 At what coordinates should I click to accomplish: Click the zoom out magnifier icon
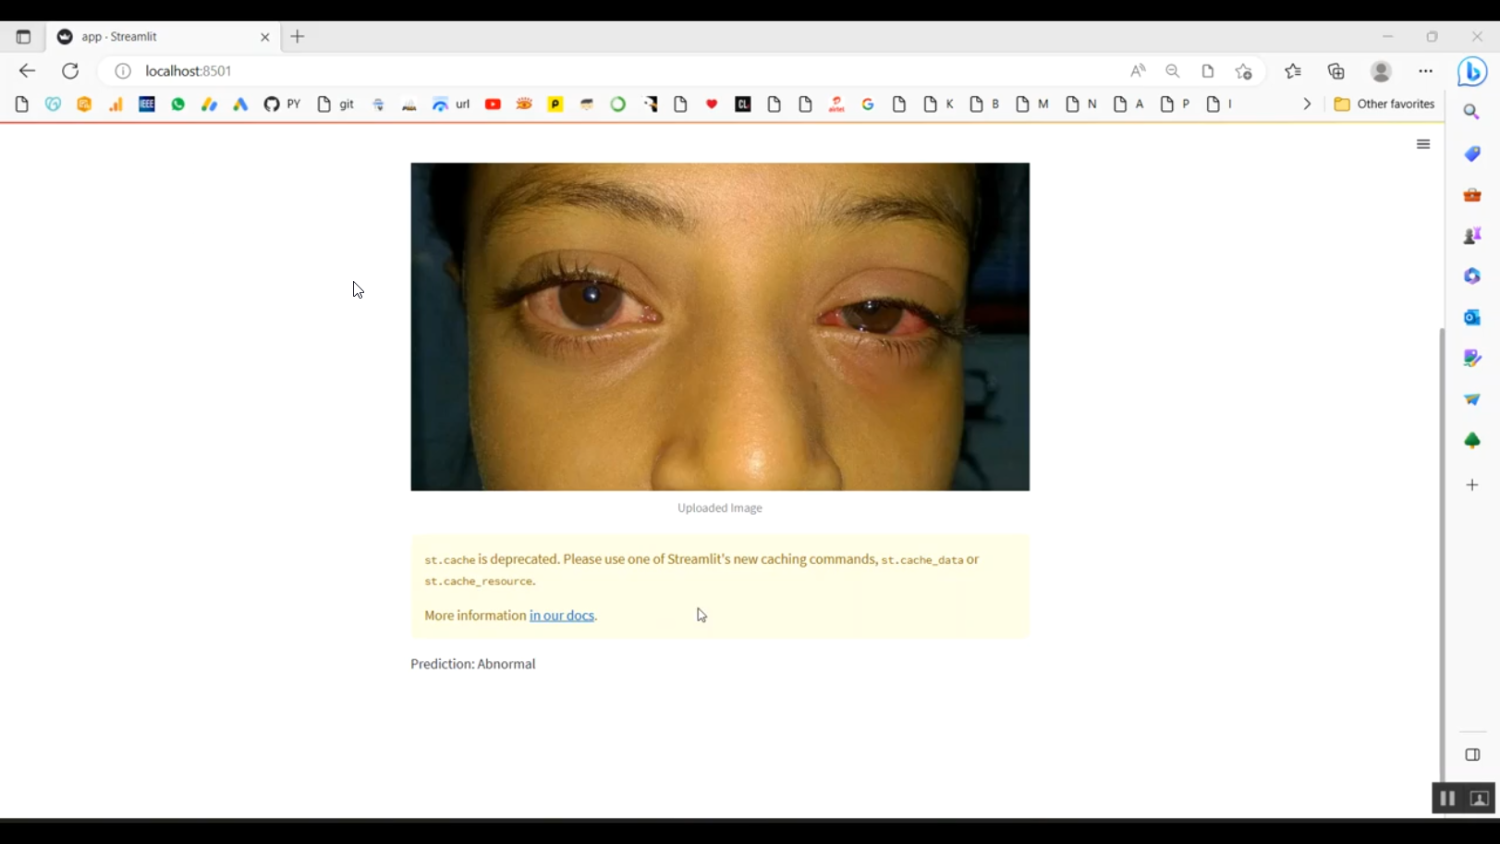pyautogui.click(x=1173, y=71)
